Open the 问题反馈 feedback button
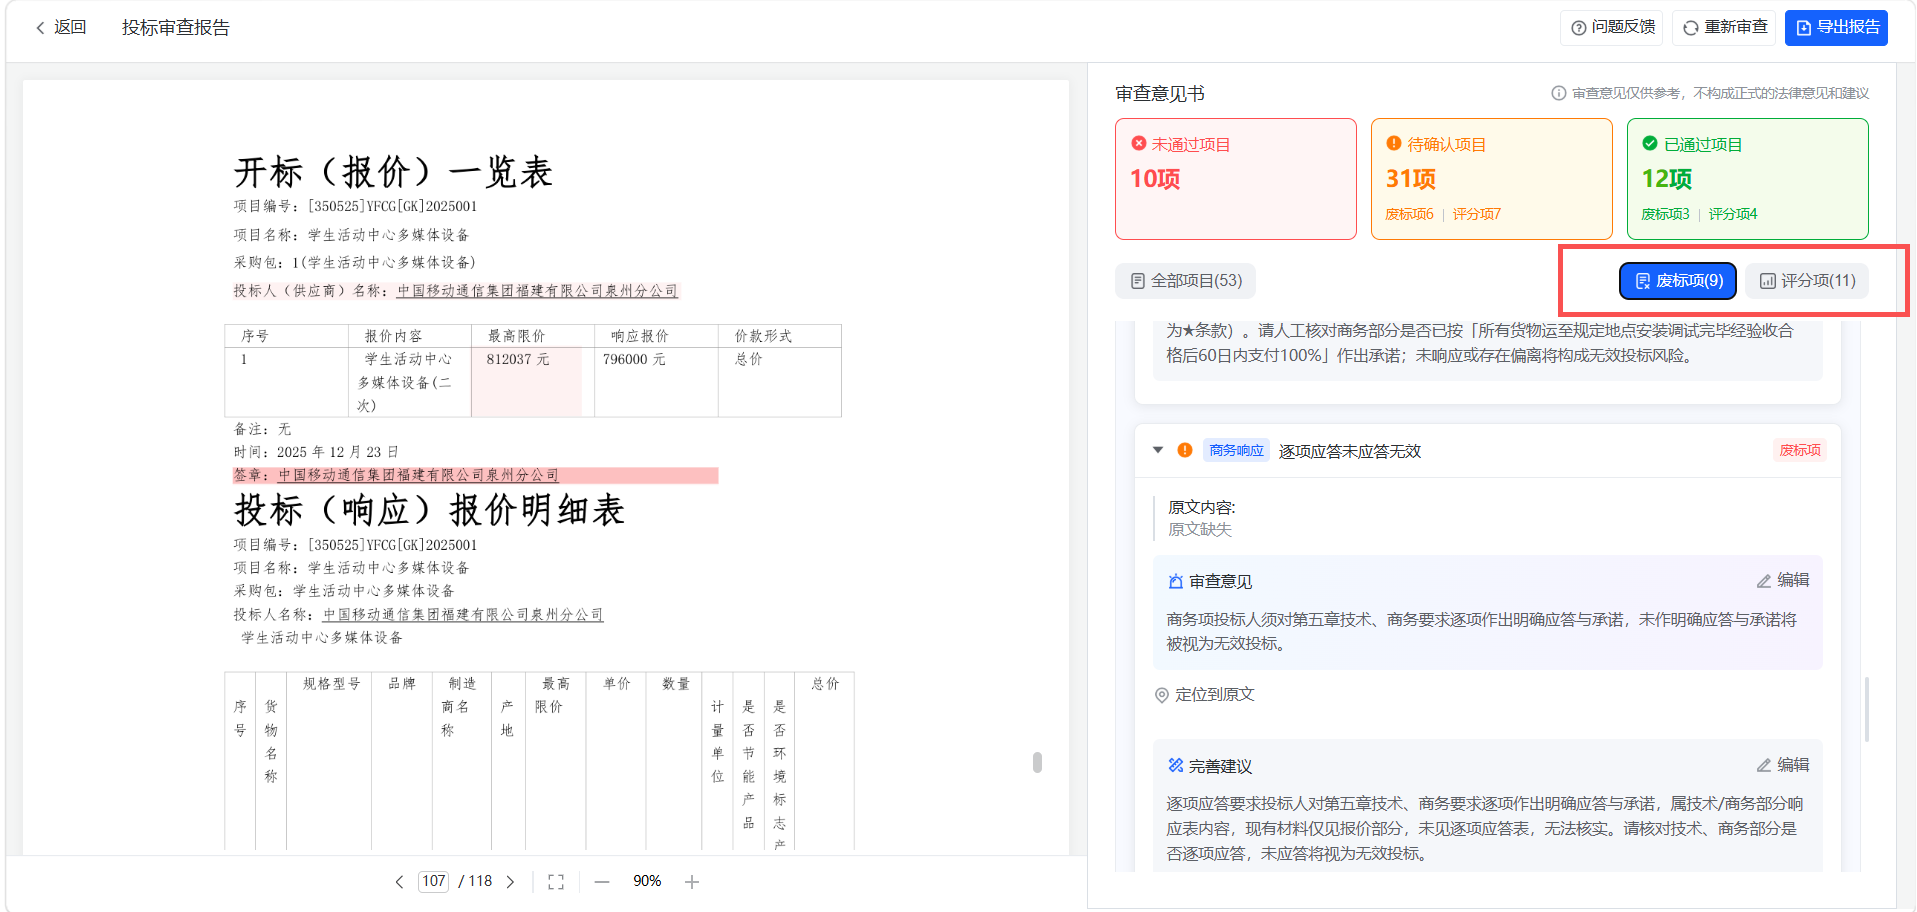The width and height of the screenshot is (1917, 912). [1612, 28]
